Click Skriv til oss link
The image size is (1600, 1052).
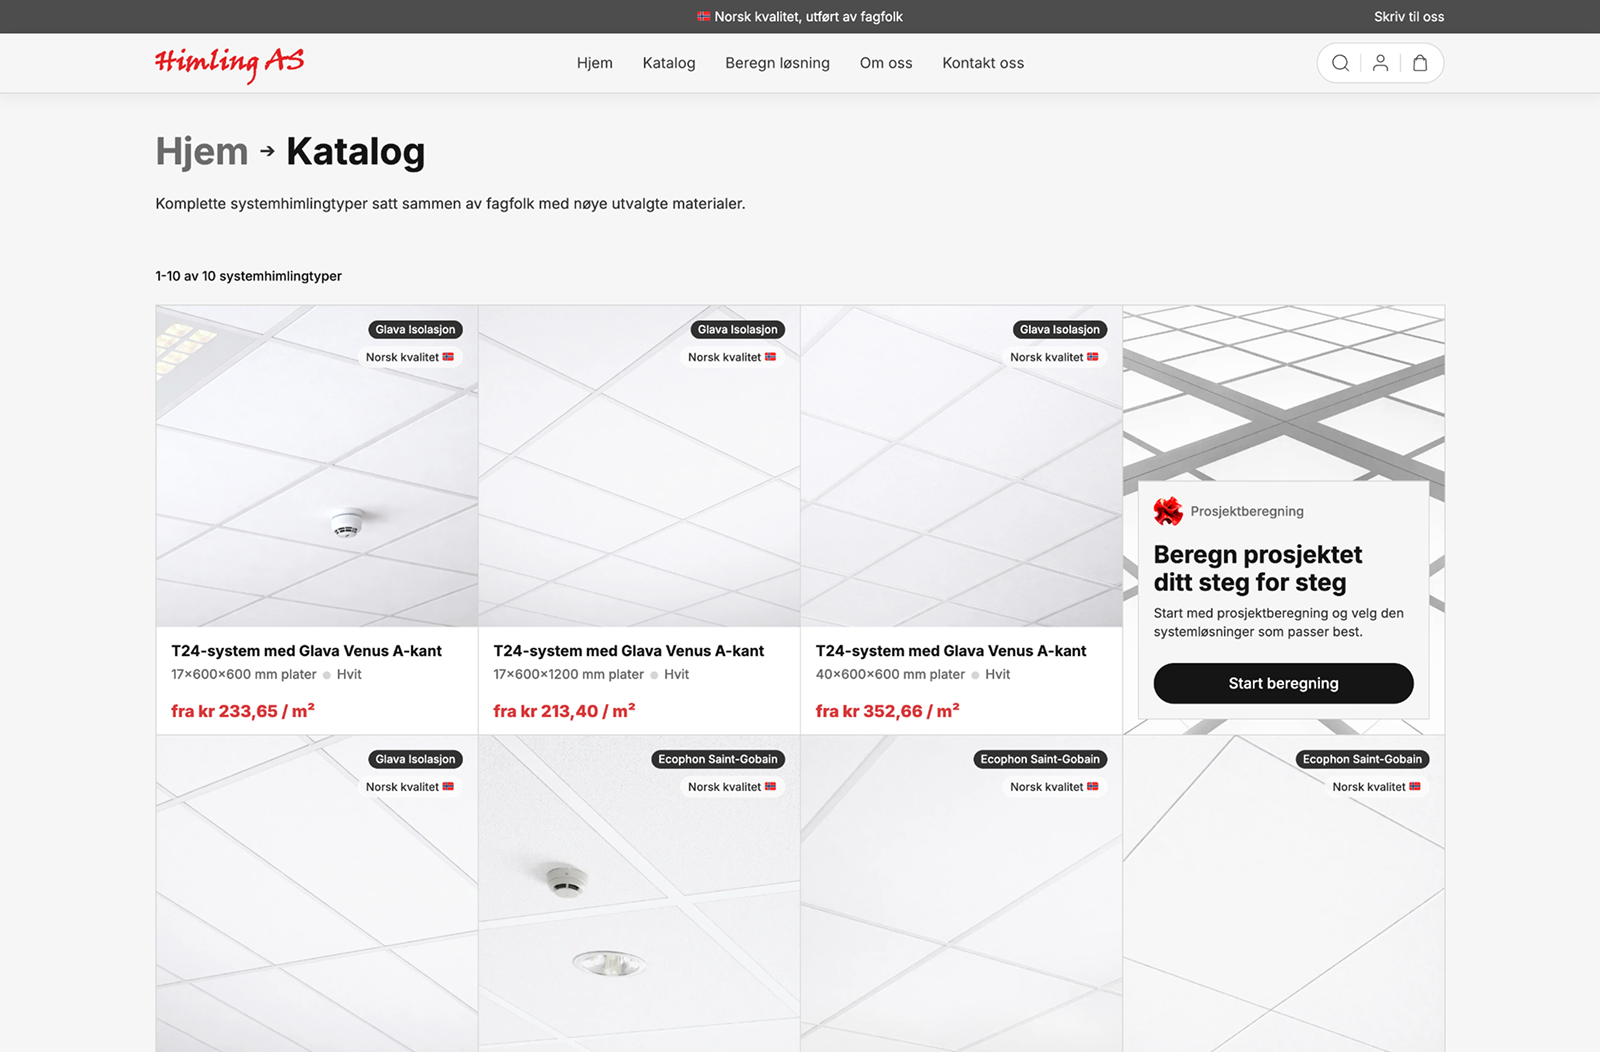coord(1409,16)
